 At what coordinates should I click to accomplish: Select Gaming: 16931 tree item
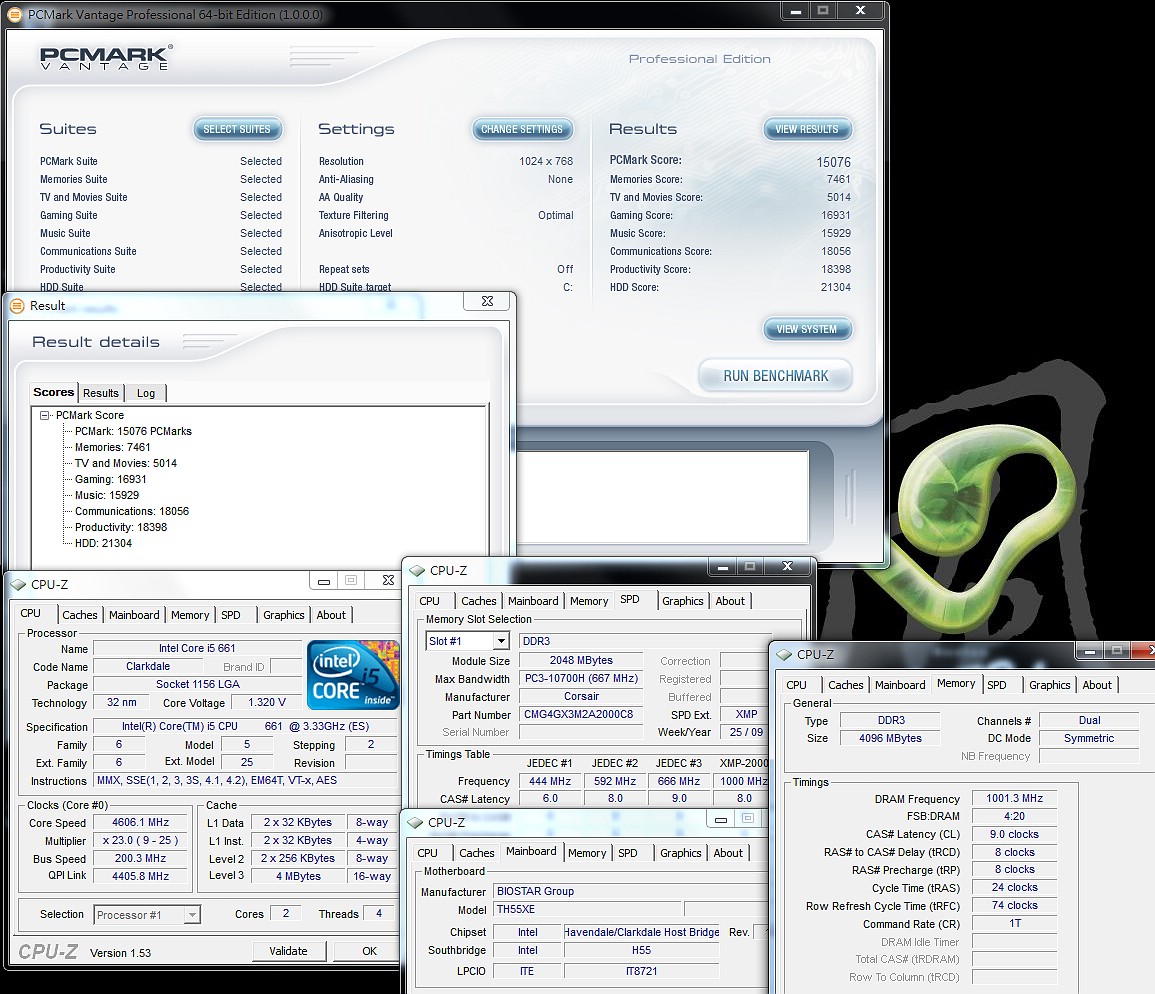click(110, 479)
